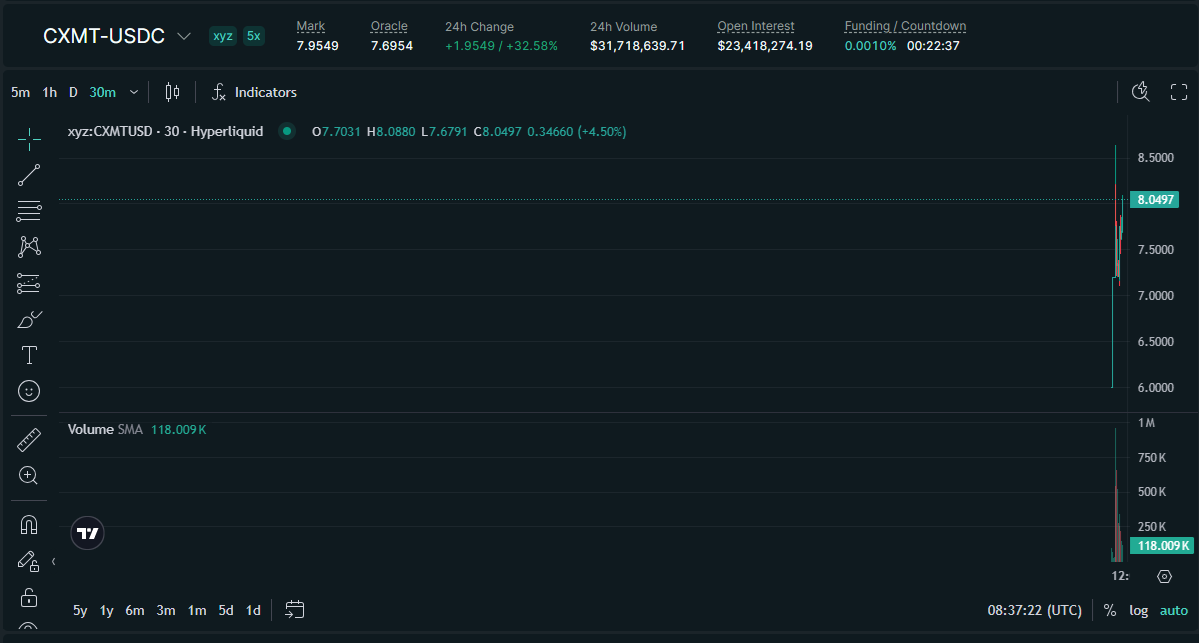Click the TradingView logo
The height and width of the screenshot is (643, 1199).
point(87,534)
